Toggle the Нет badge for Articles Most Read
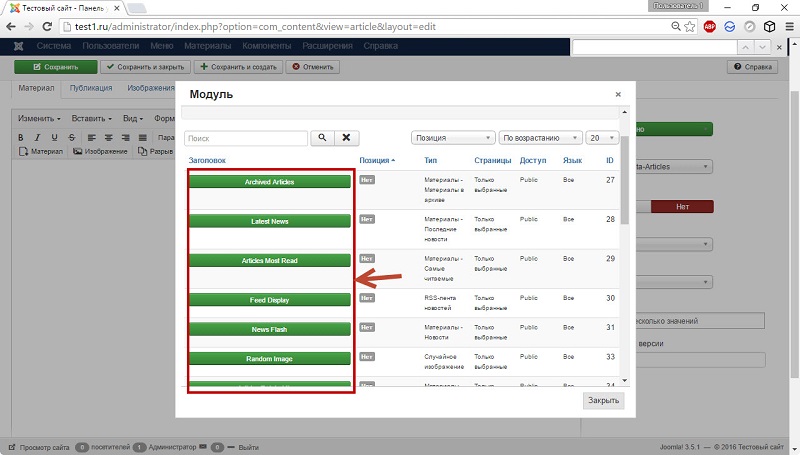Screen dimensions: 800x455 367,259
